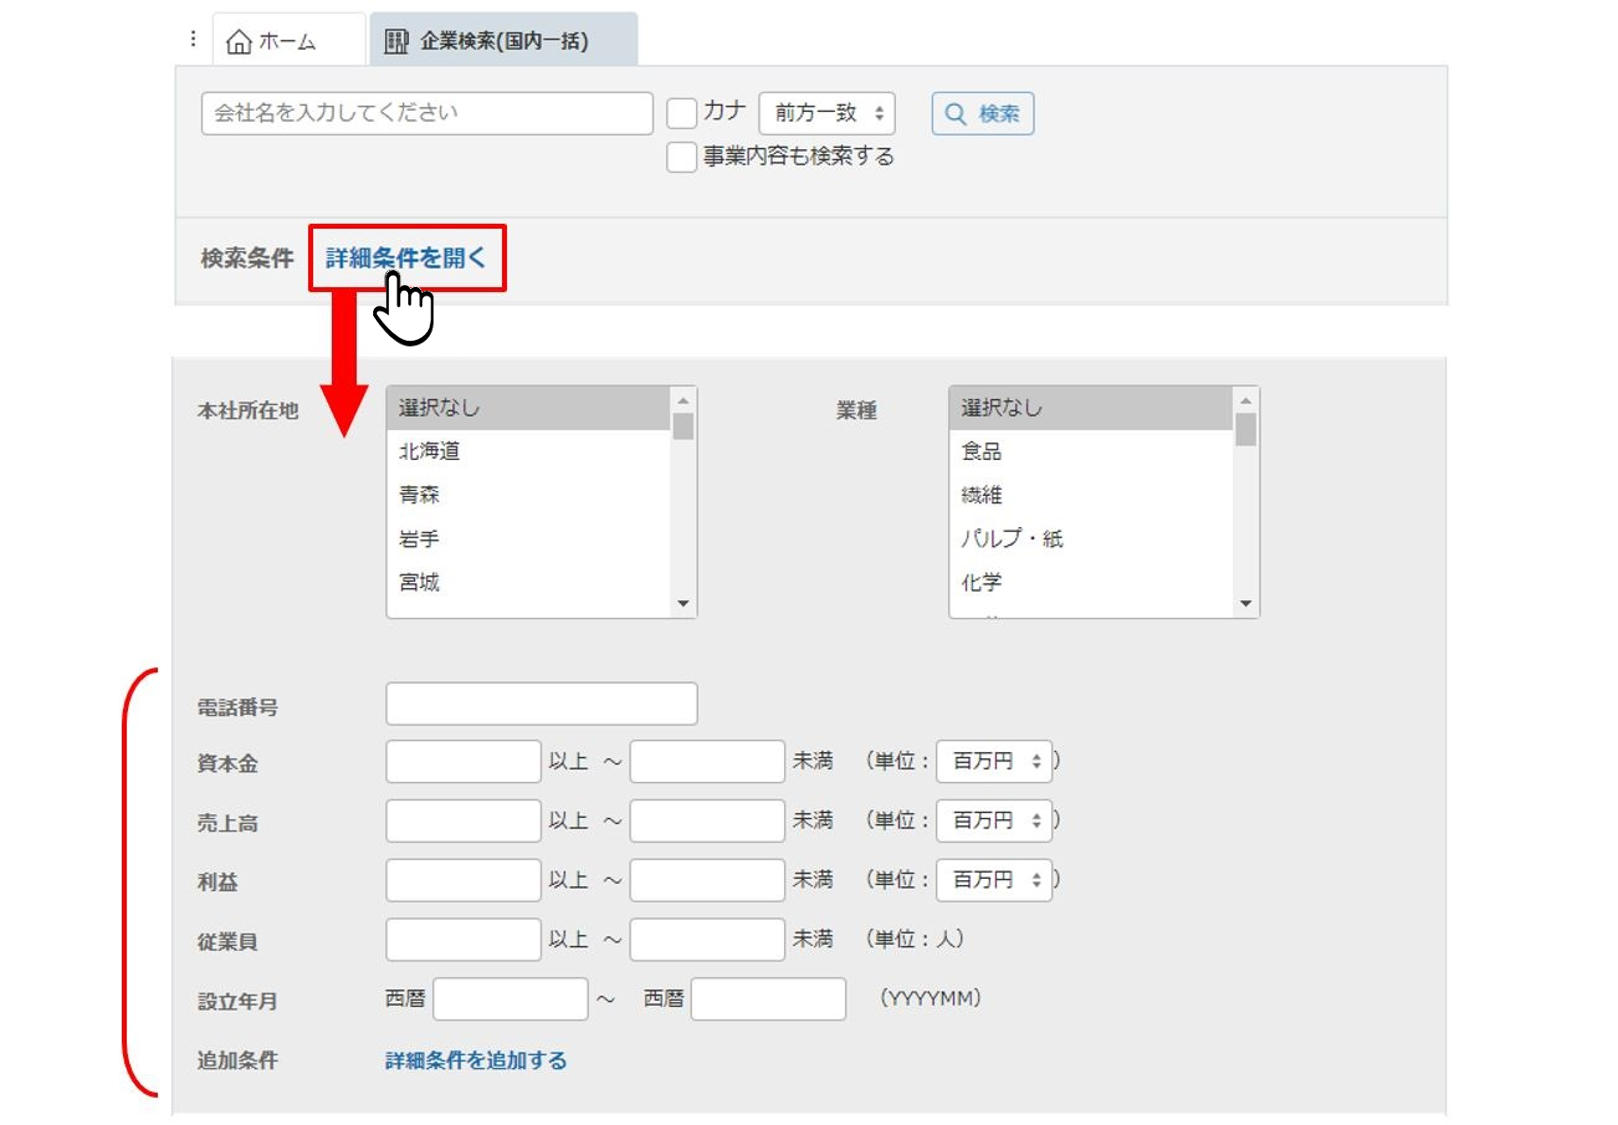Open the 利益 unit 百万円 dropdown
Screen dimensions: 1618x1125
(993, 880)
